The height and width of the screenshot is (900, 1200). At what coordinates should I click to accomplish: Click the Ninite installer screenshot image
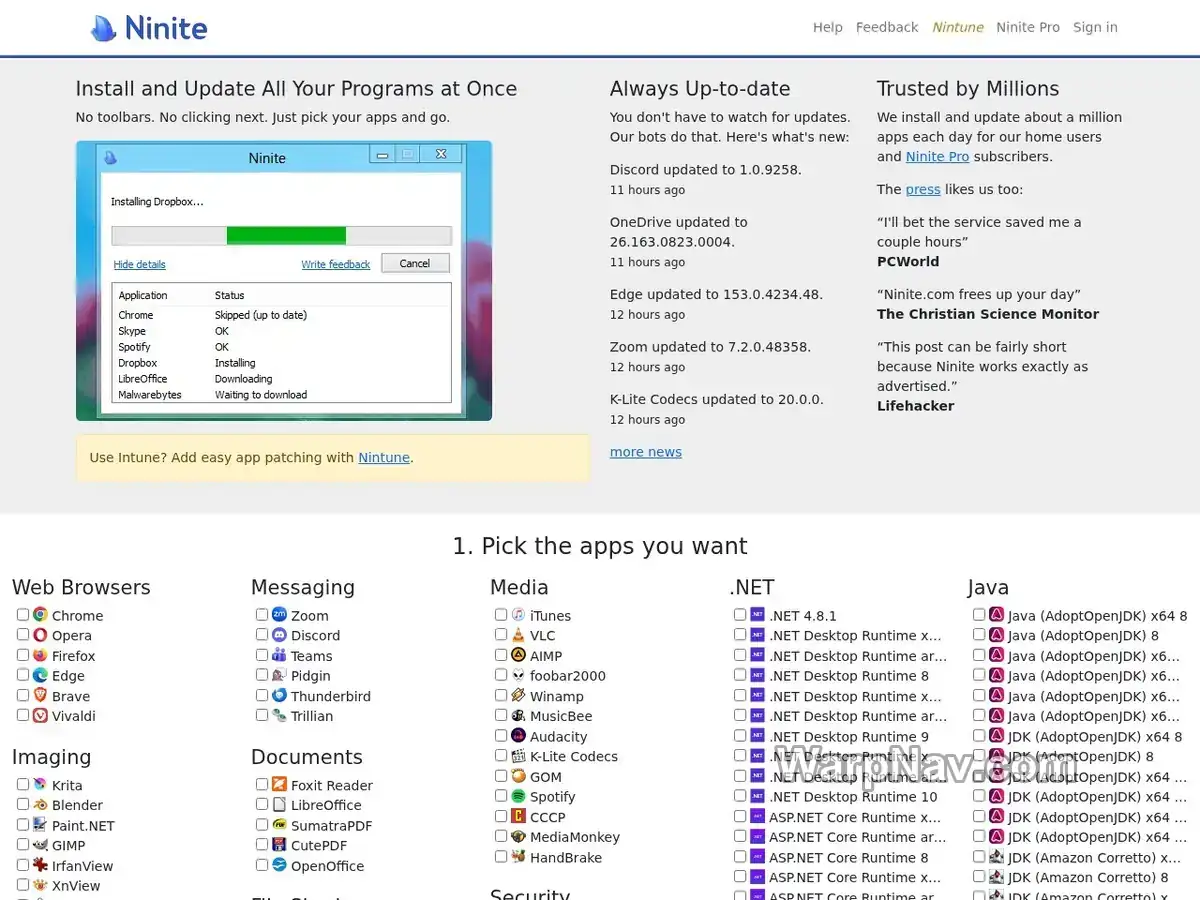point(284,280)
